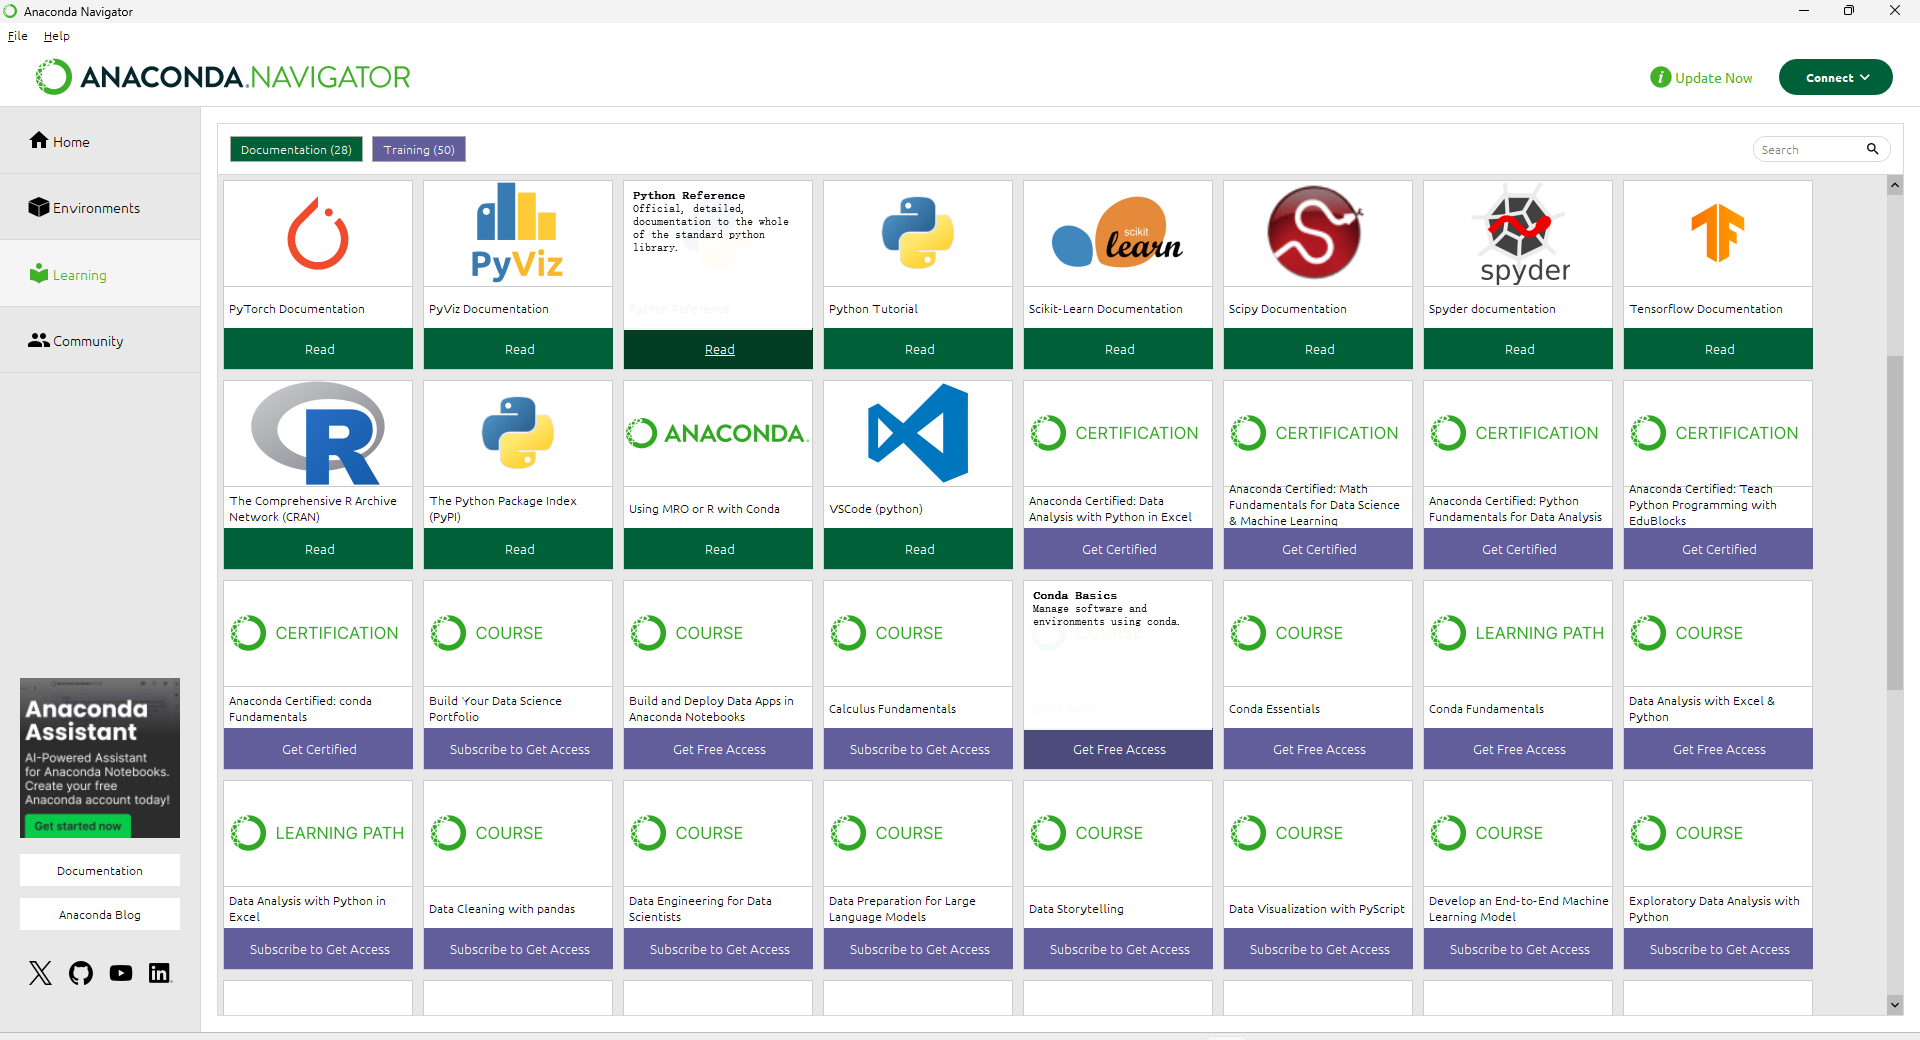Viewport: 1920px width, 1040px height.
Task: Read the Scikit-Learn Documentation
Action: [x=1118, y=349]
